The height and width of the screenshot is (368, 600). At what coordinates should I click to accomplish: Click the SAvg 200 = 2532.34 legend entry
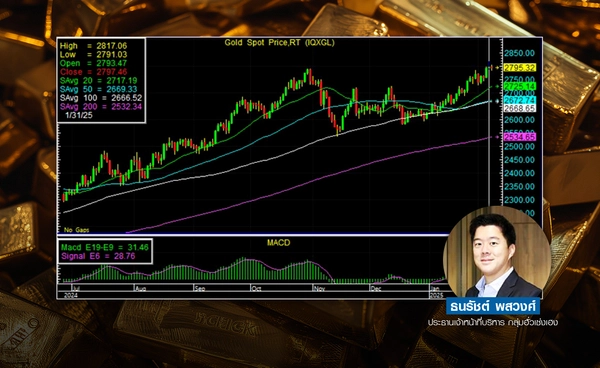click(x=101, y=107)
